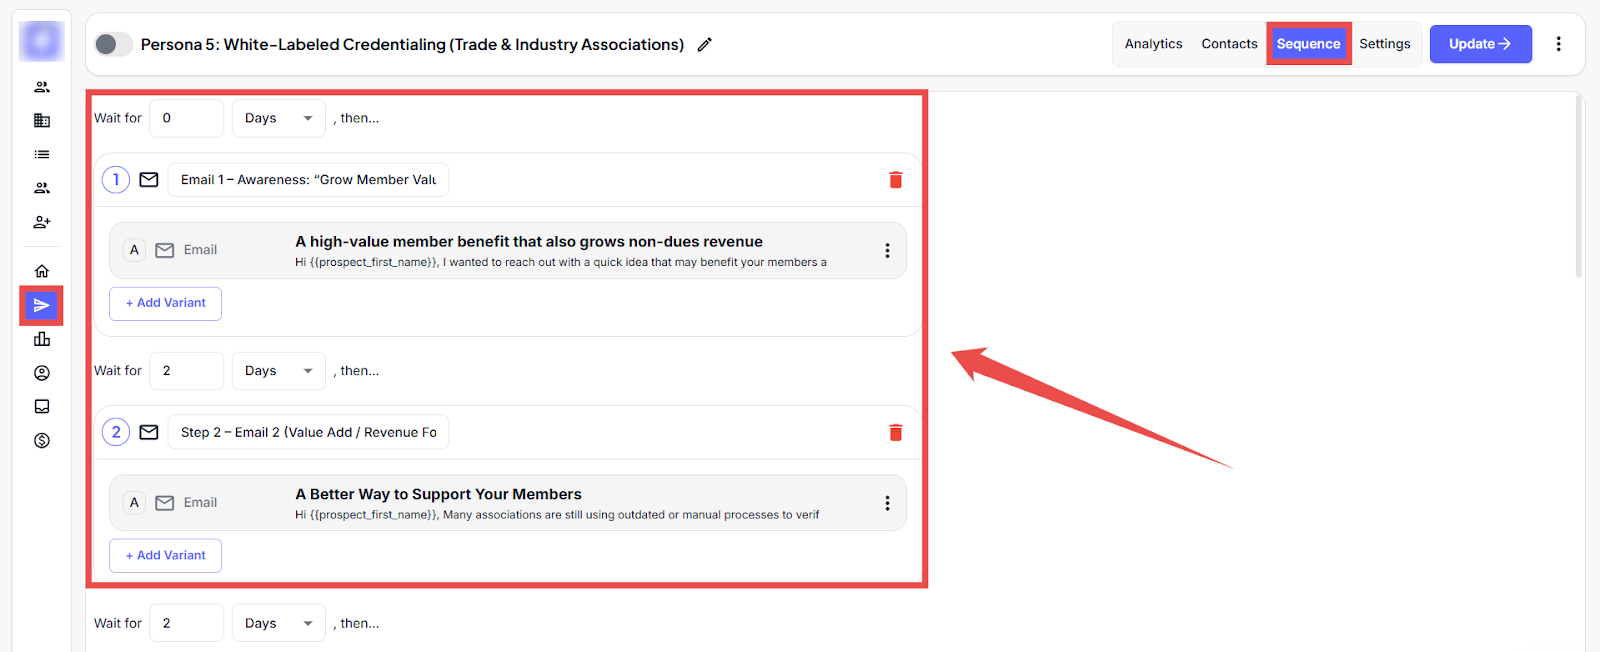Open the bottom Days unit dropdown
1600x652 pixels.
tap(279, 623)
